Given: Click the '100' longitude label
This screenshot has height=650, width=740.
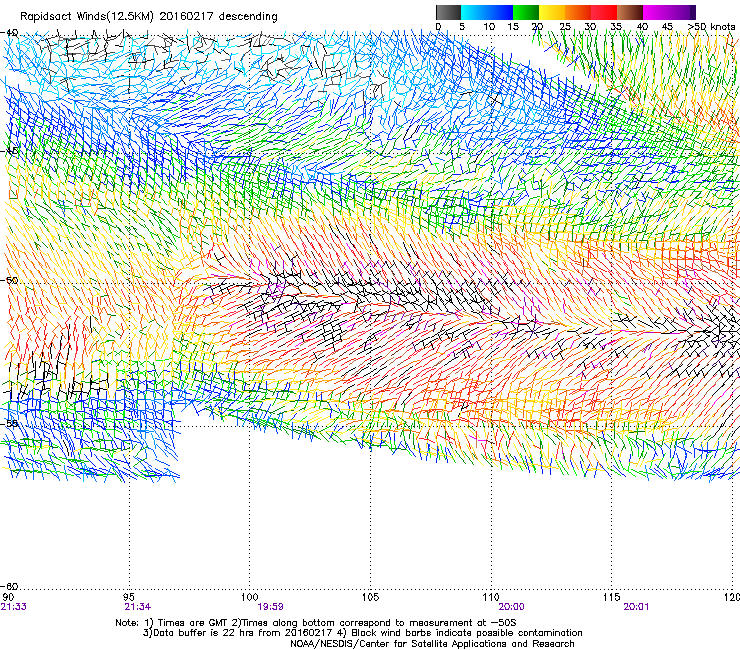Looking at the screenshot, I should 250,598.
